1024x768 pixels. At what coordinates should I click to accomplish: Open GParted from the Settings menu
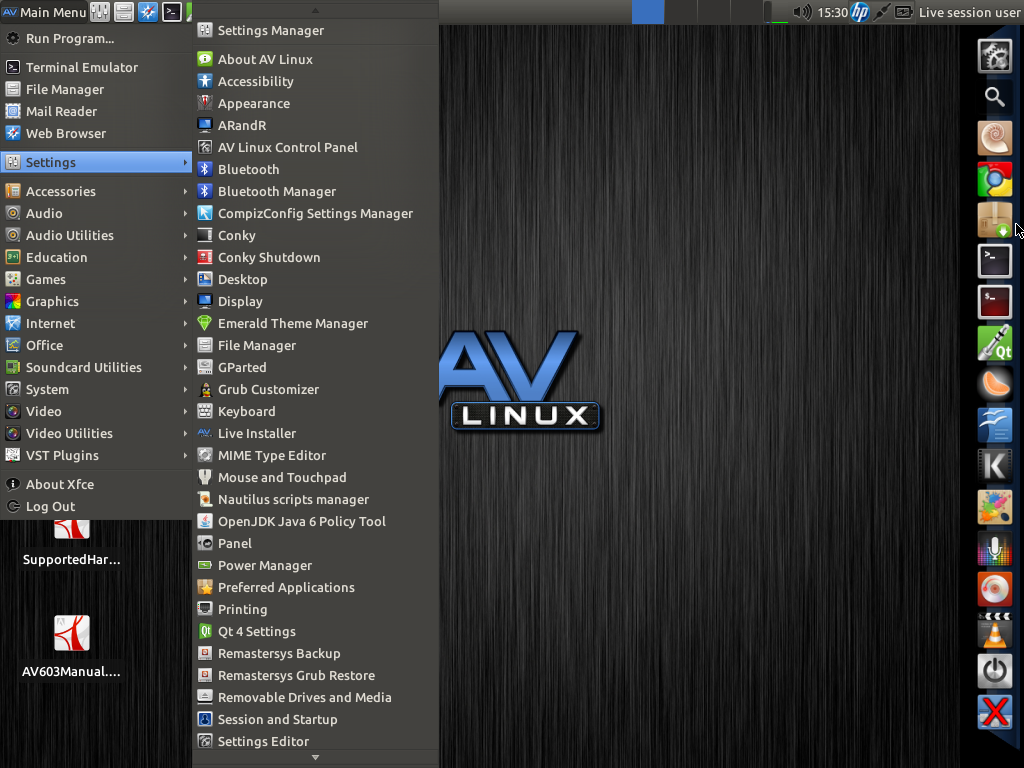244,367
